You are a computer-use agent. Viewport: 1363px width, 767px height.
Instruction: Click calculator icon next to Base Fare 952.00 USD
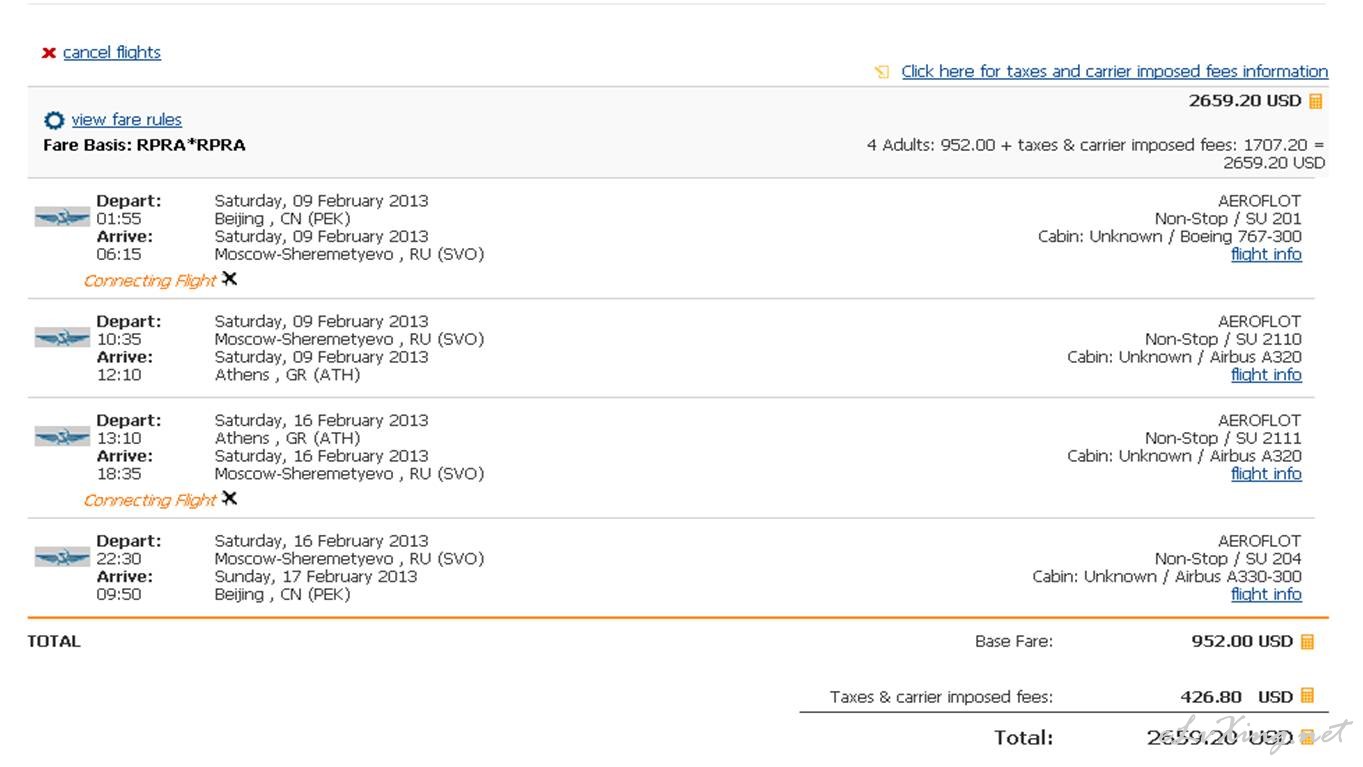coord(1307,642)
